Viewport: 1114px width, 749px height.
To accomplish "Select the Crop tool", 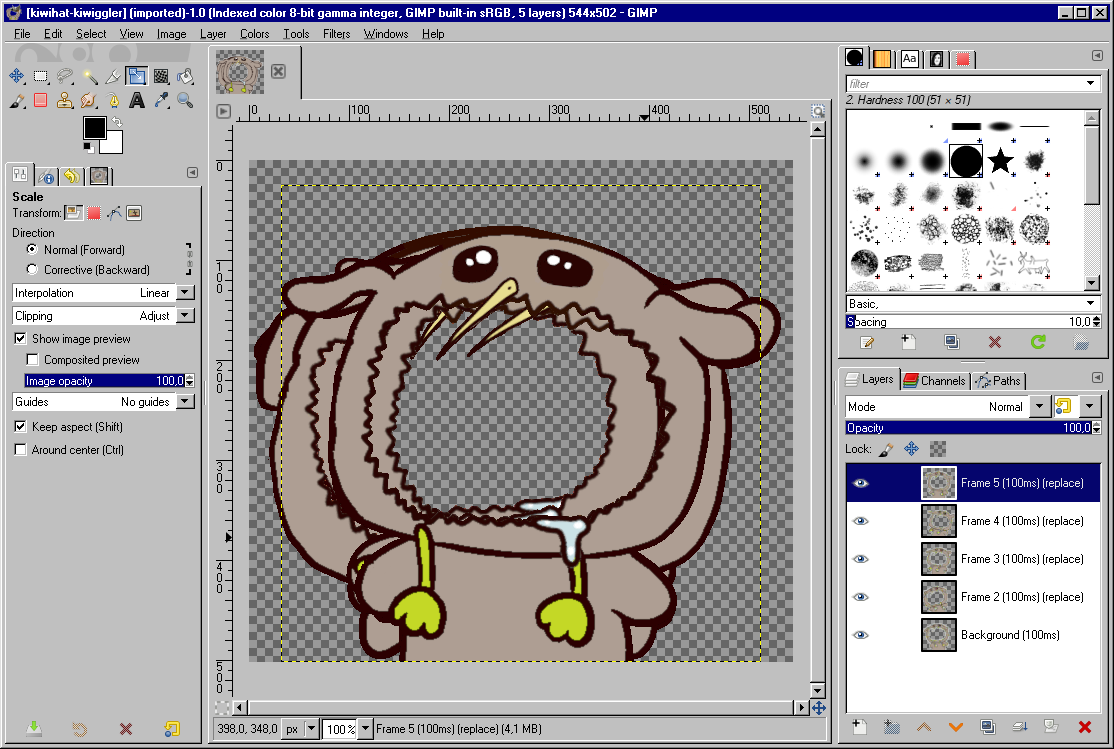I will (113, 76).
